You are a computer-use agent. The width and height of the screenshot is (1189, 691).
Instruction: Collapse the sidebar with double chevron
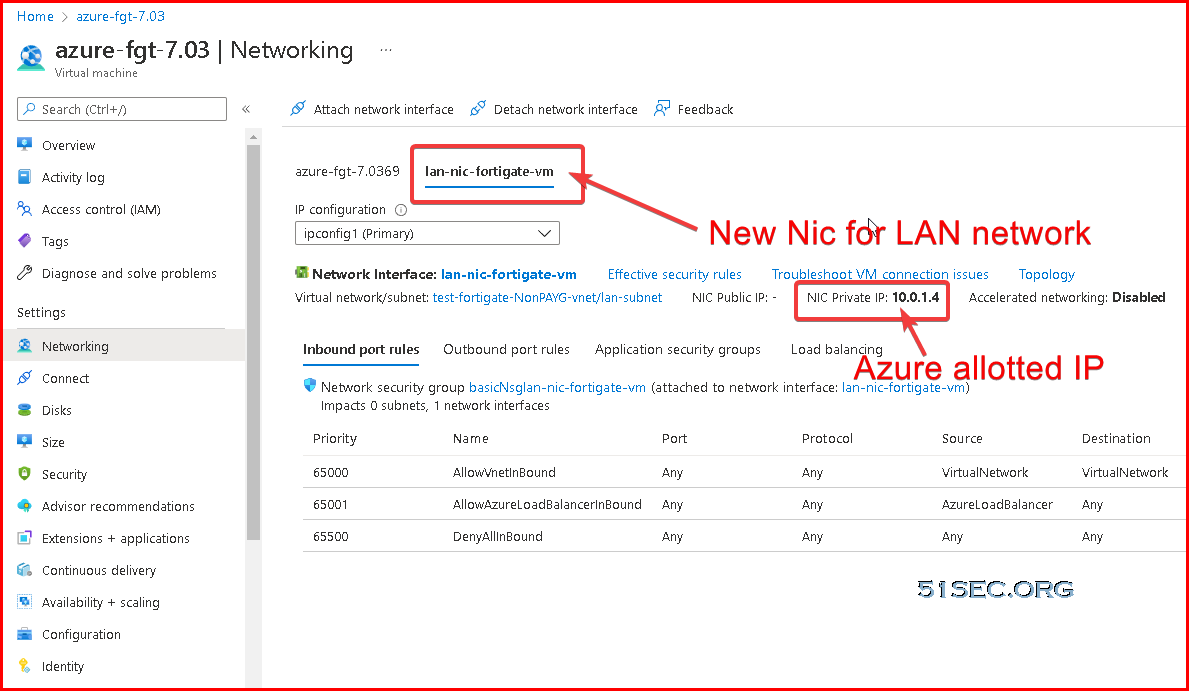click(x=246, y=109)
